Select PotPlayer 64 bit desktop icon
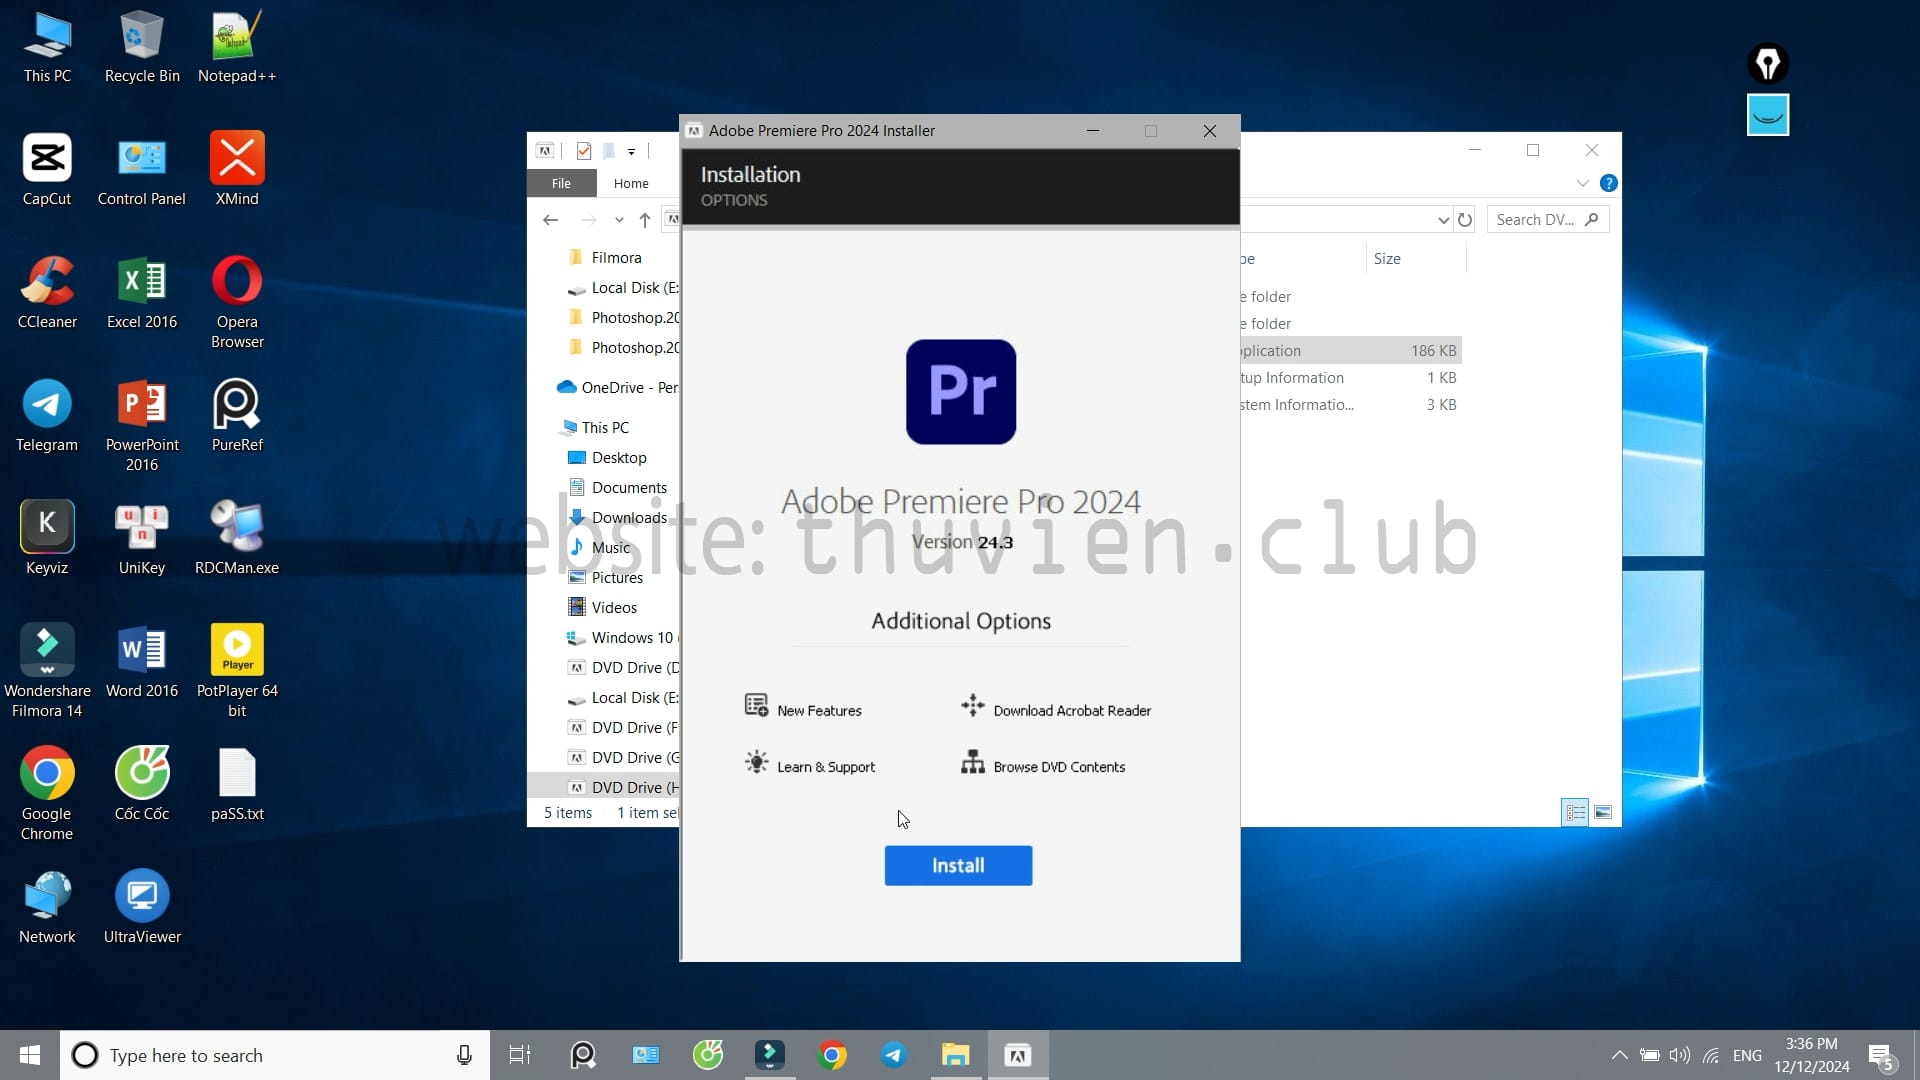 tap(237, 670)
